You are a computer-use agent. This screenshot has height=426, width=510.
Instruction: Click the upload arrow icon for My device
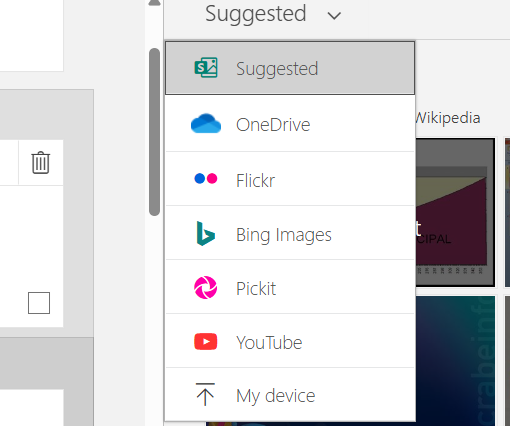pyautogui.click(x=205, y=394)
